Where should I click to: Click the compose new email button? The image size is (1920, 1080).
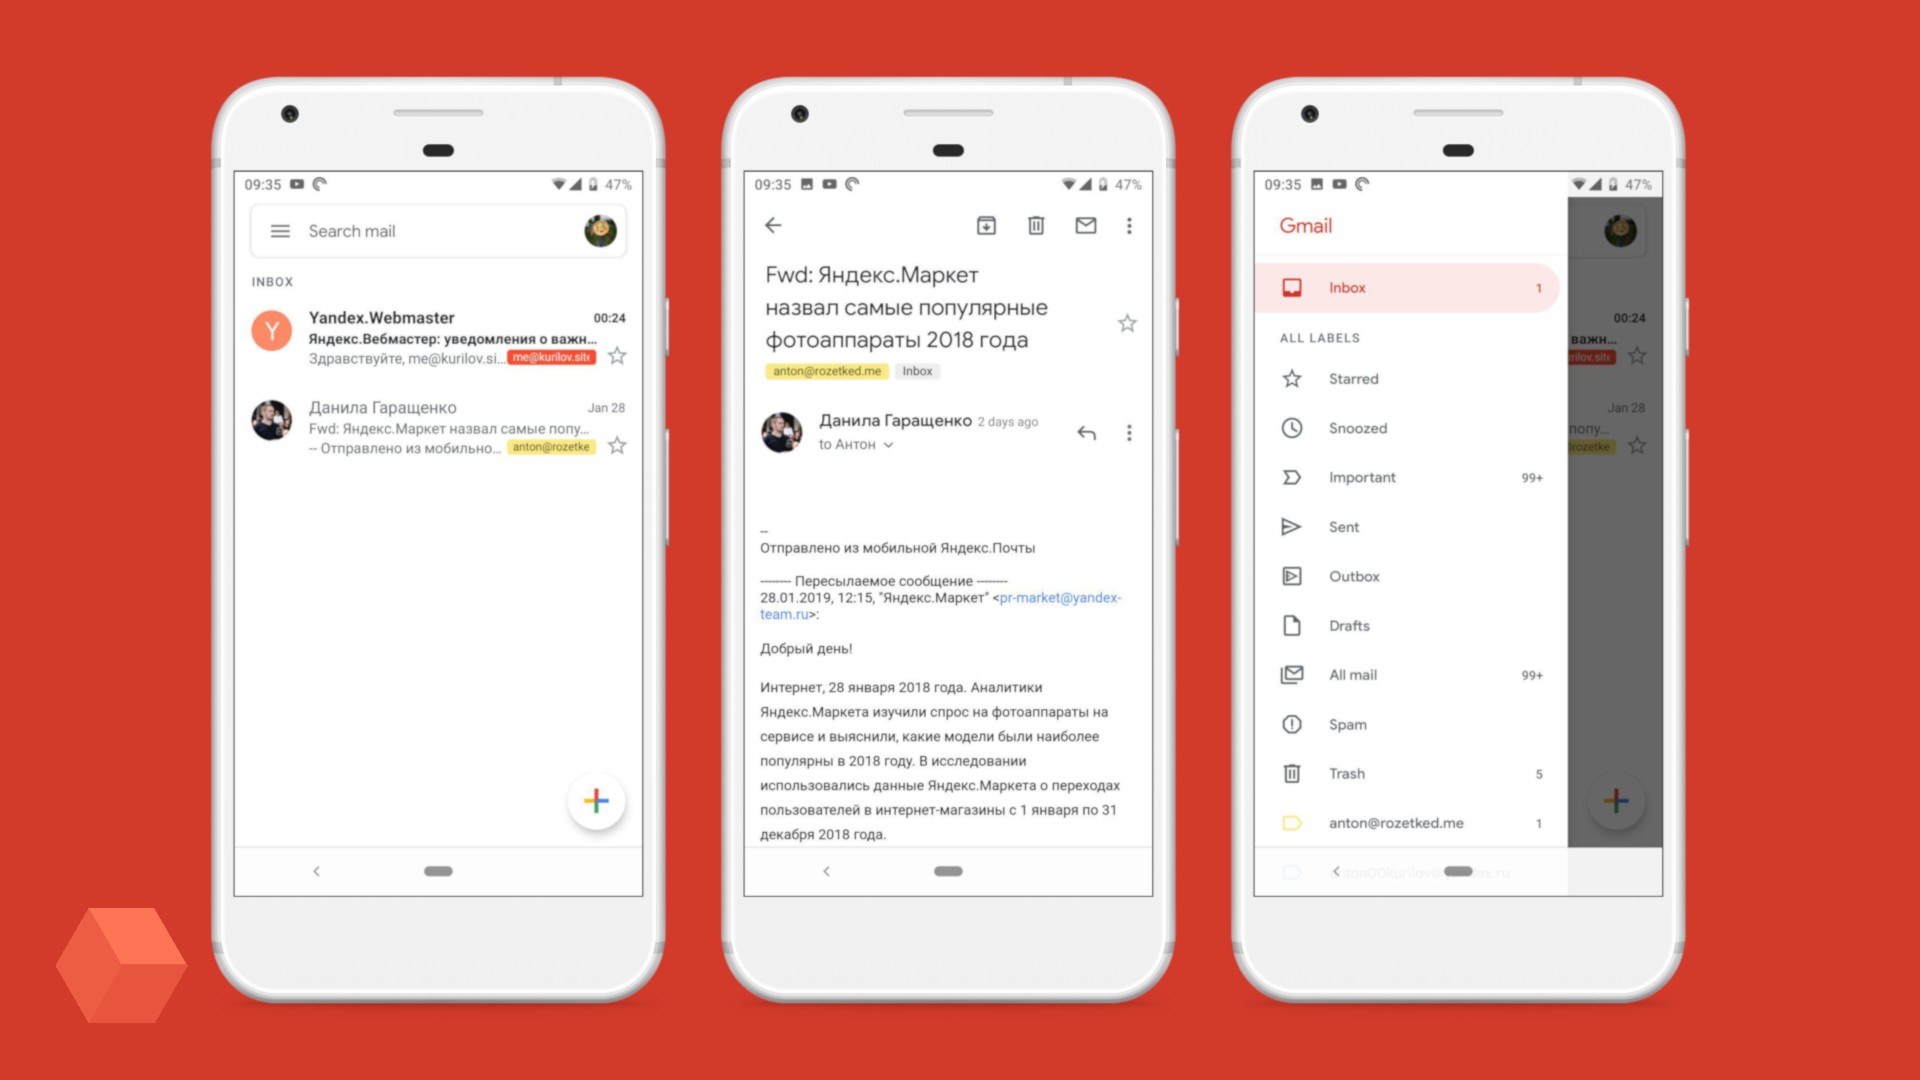[595, 799]
